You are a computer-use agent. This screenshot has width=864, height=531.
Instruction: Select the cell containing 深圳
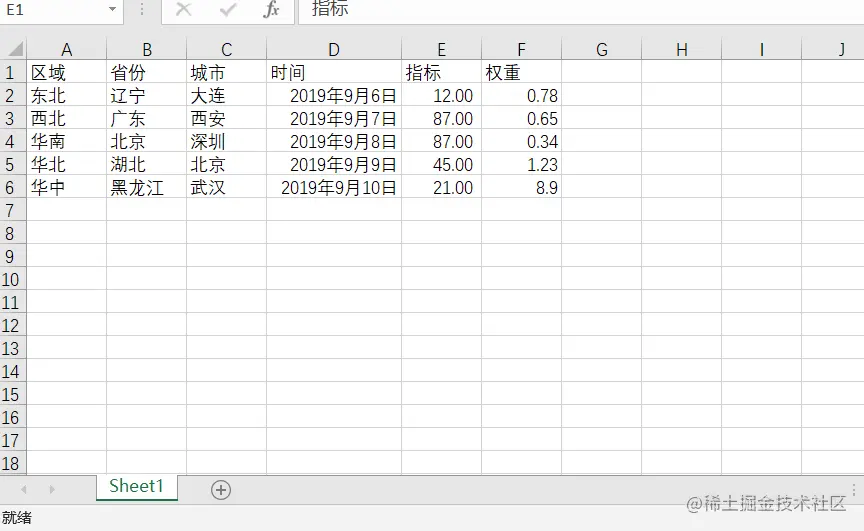pos(226,142)
